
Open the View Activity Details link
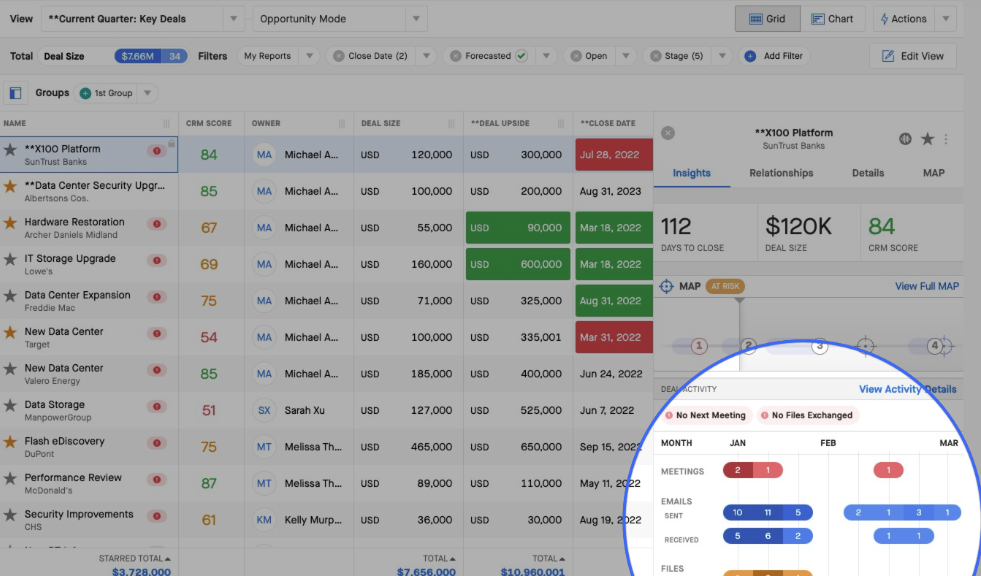click(907, 389)
